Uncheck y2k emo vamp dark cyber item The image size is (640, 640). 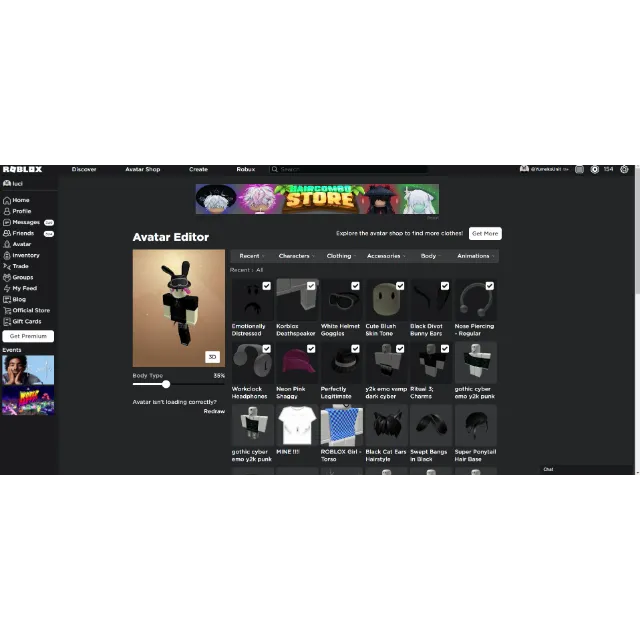click(400, 349)
